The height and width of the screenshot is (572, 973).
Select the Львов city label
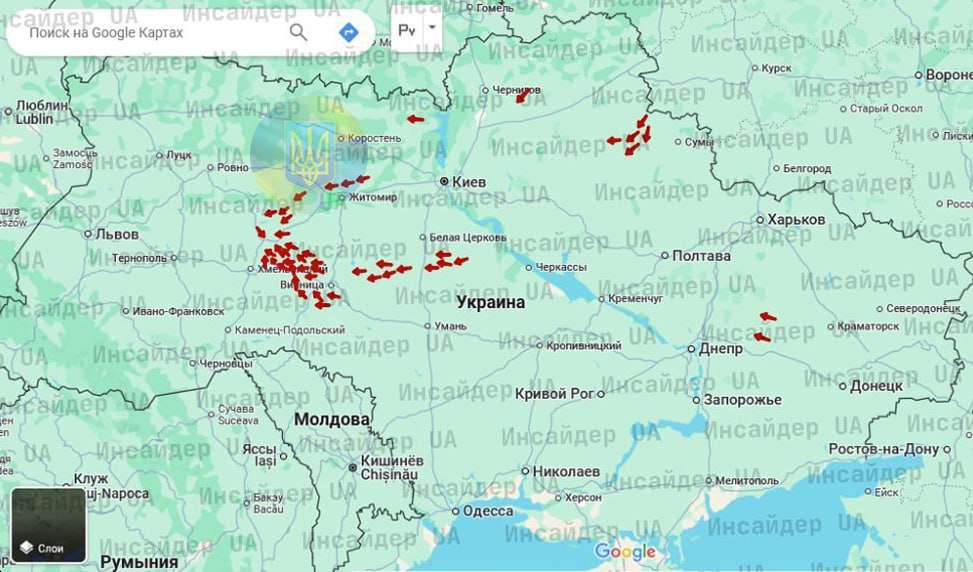tap(117, 234)
